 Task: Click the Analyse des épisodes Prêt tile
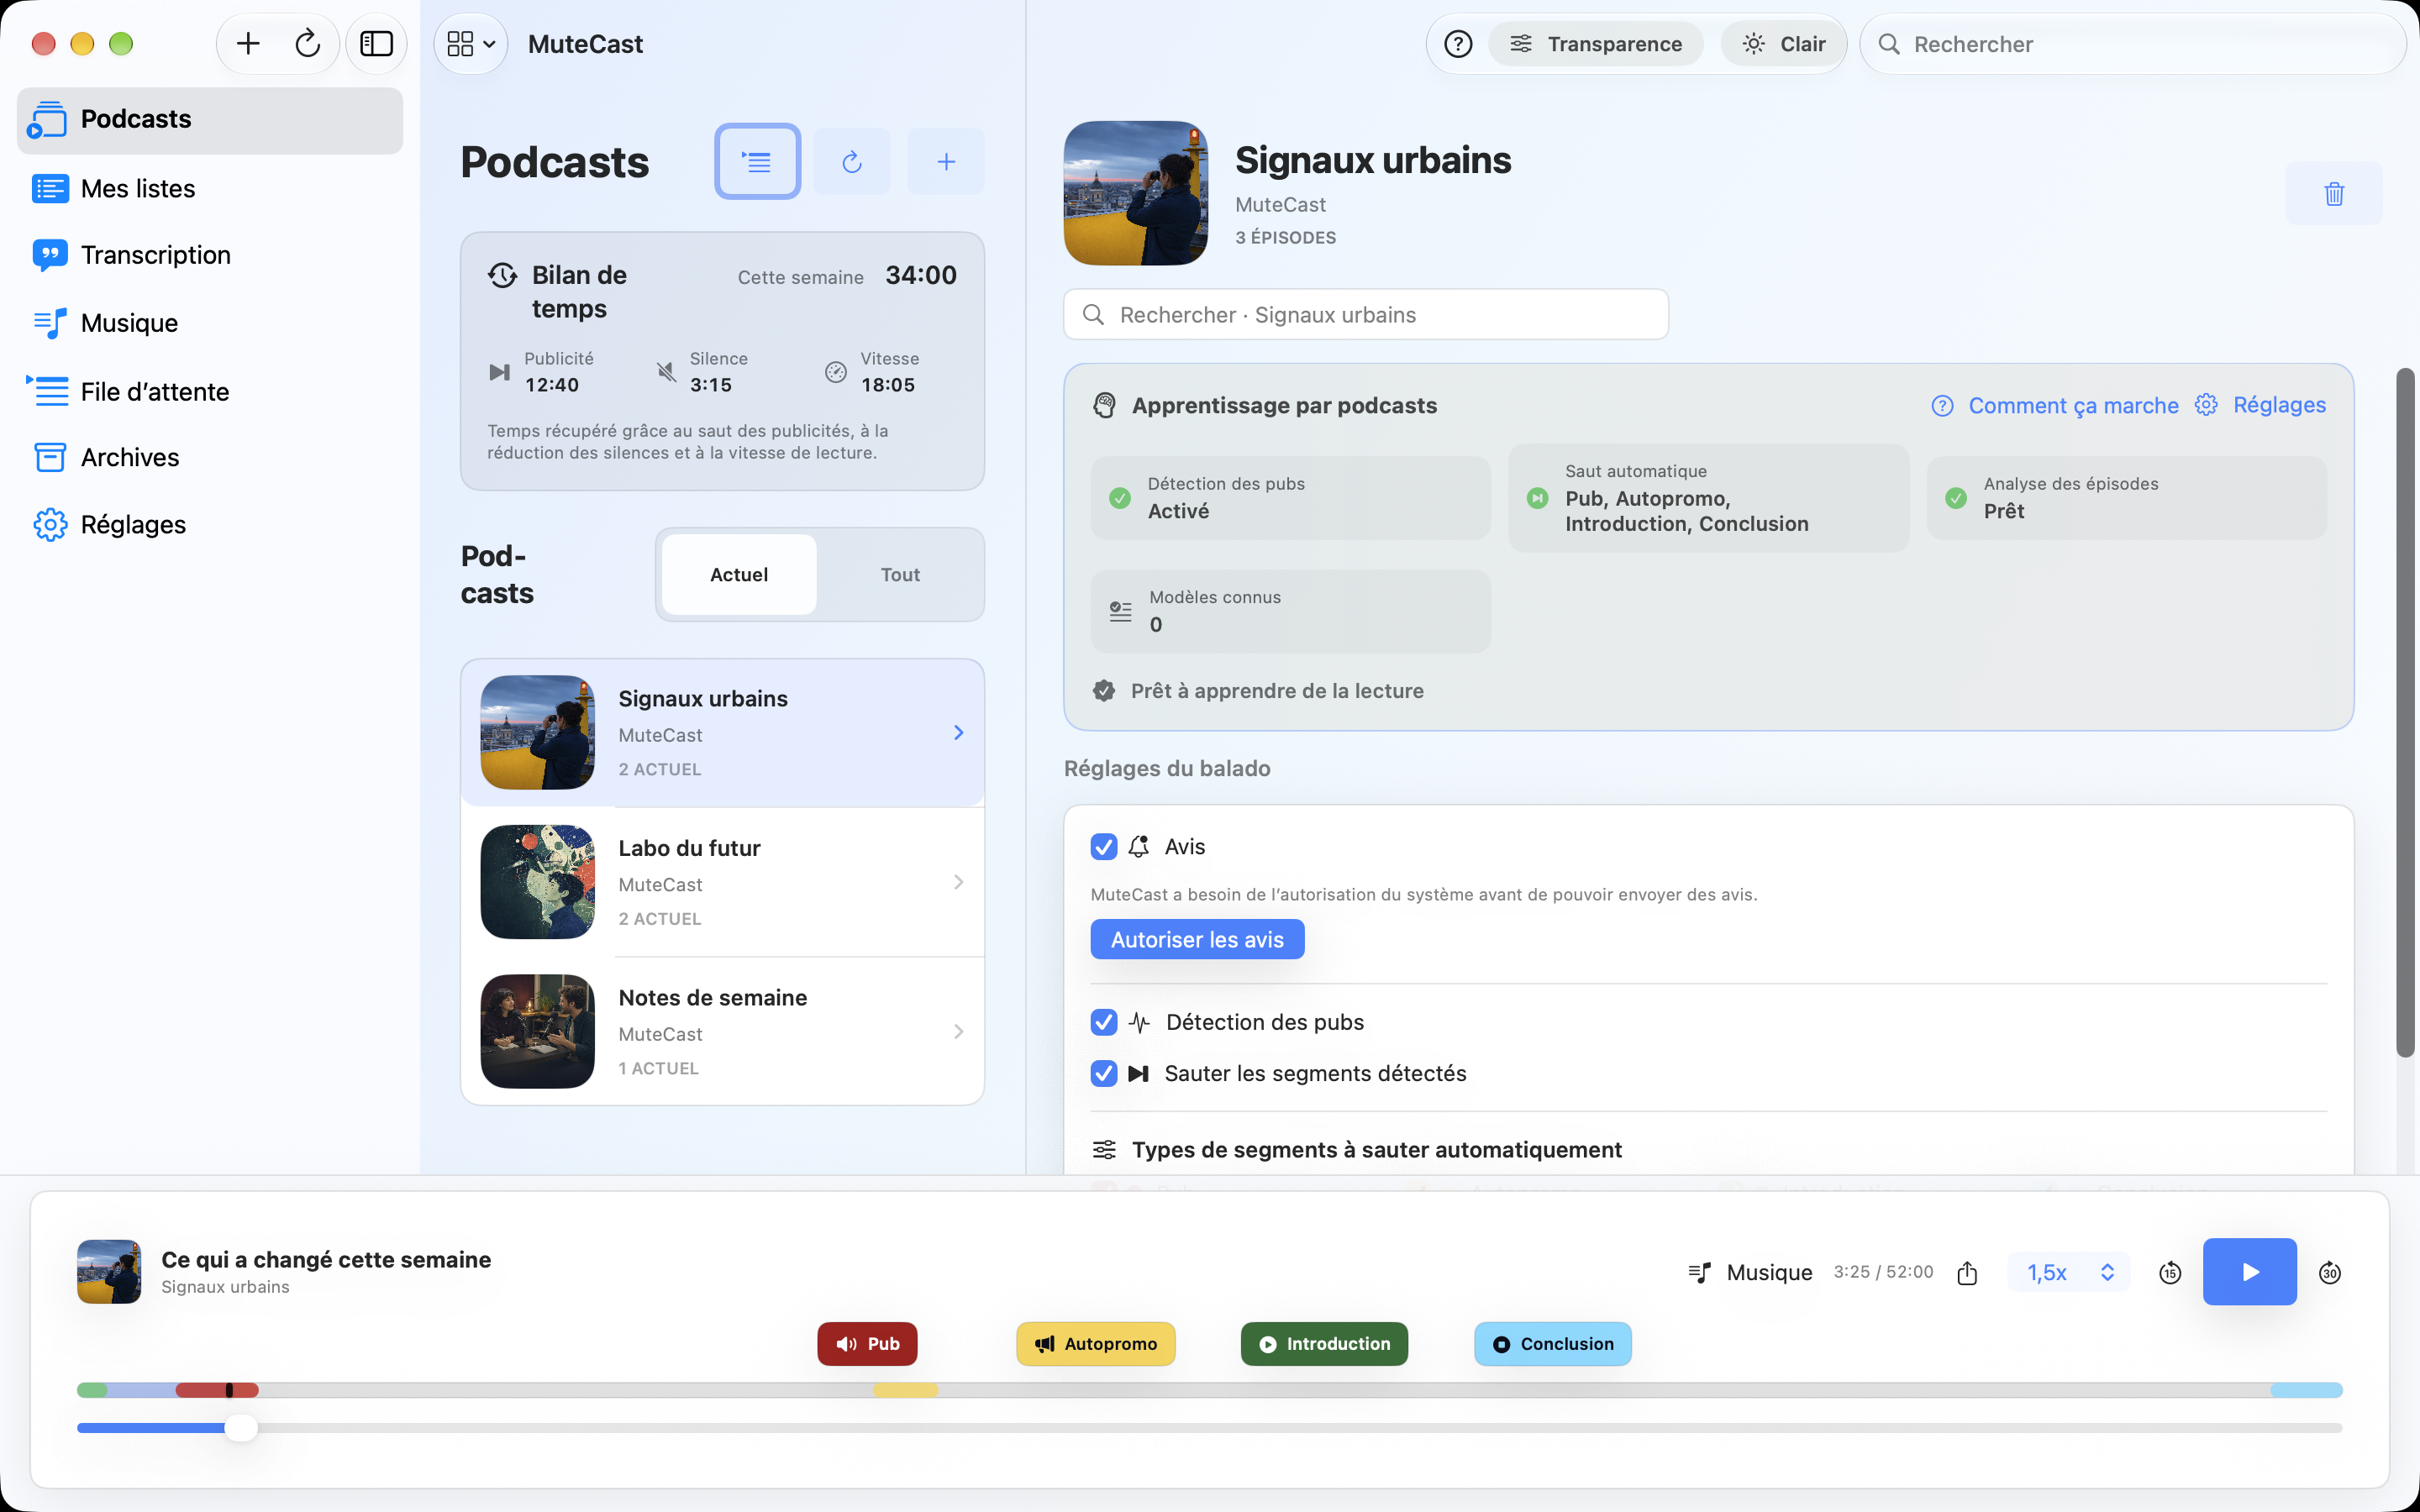pyautogui.click(x=2127, y=498)
